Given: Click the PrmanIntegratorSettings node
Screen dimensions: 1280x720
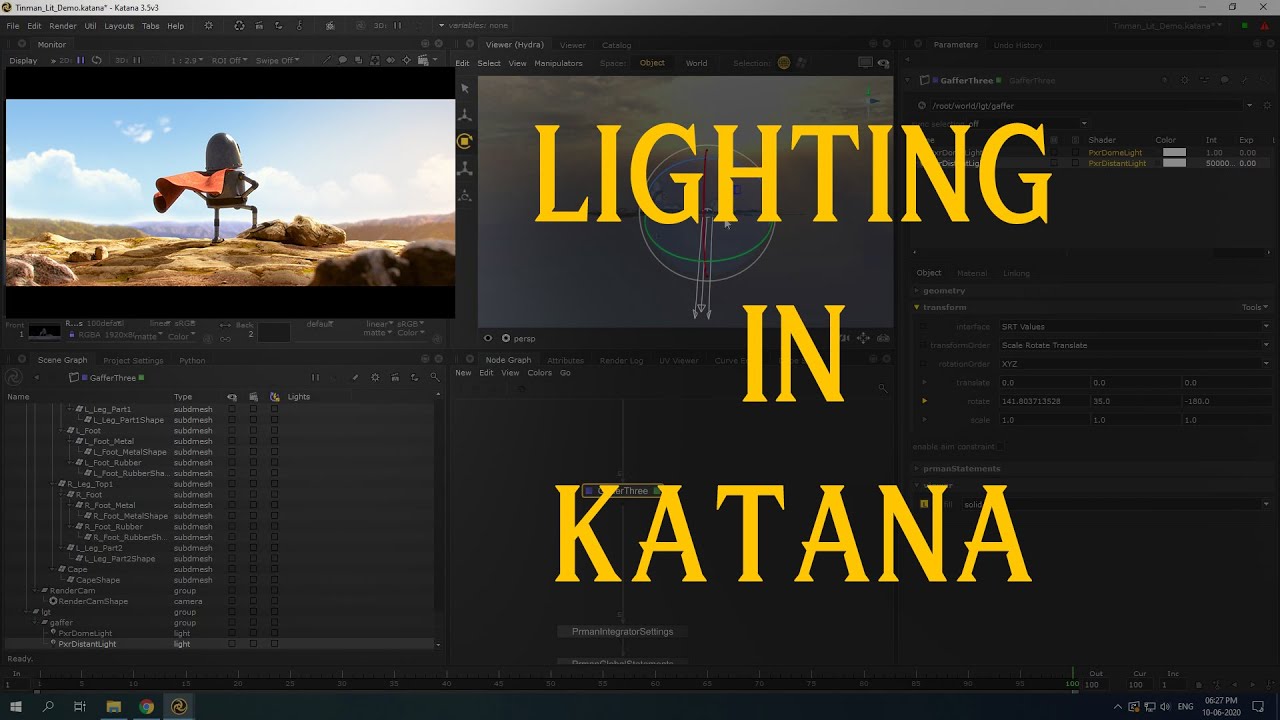Looking at the screenshot, I should pos(622,632).
